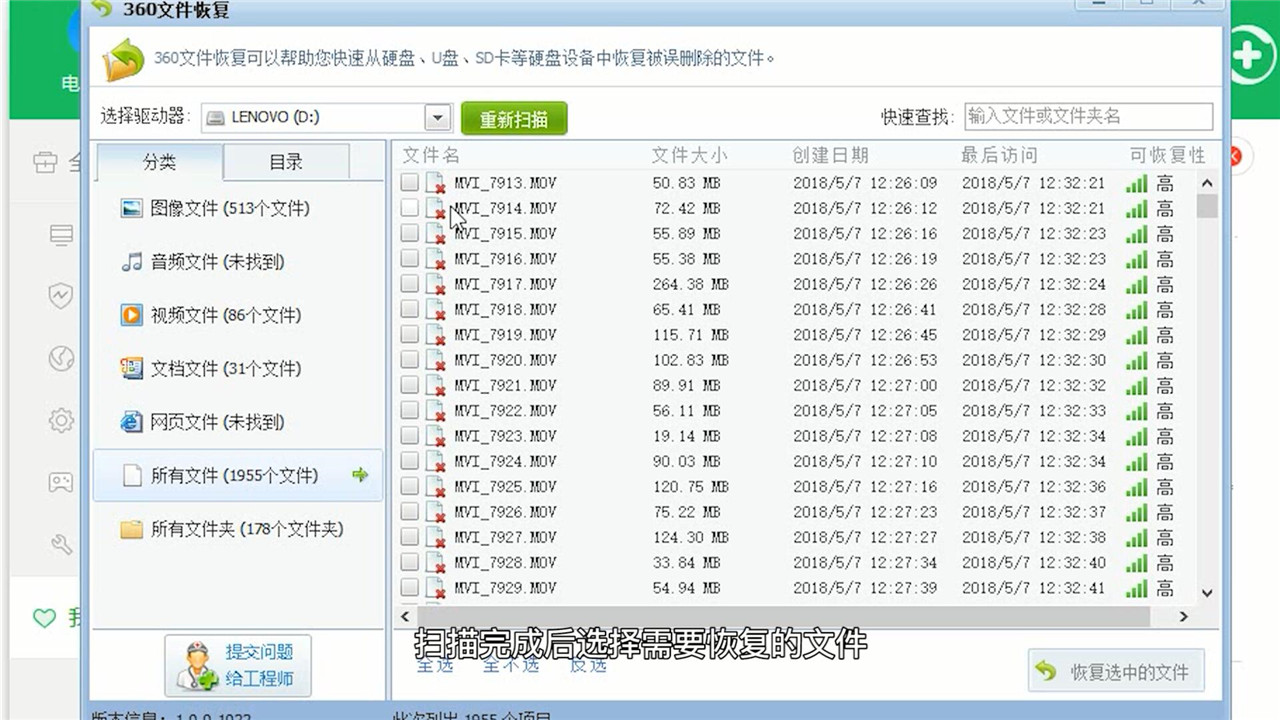
Task: Click the green arrow beside 所有文件
Action: 360,476
